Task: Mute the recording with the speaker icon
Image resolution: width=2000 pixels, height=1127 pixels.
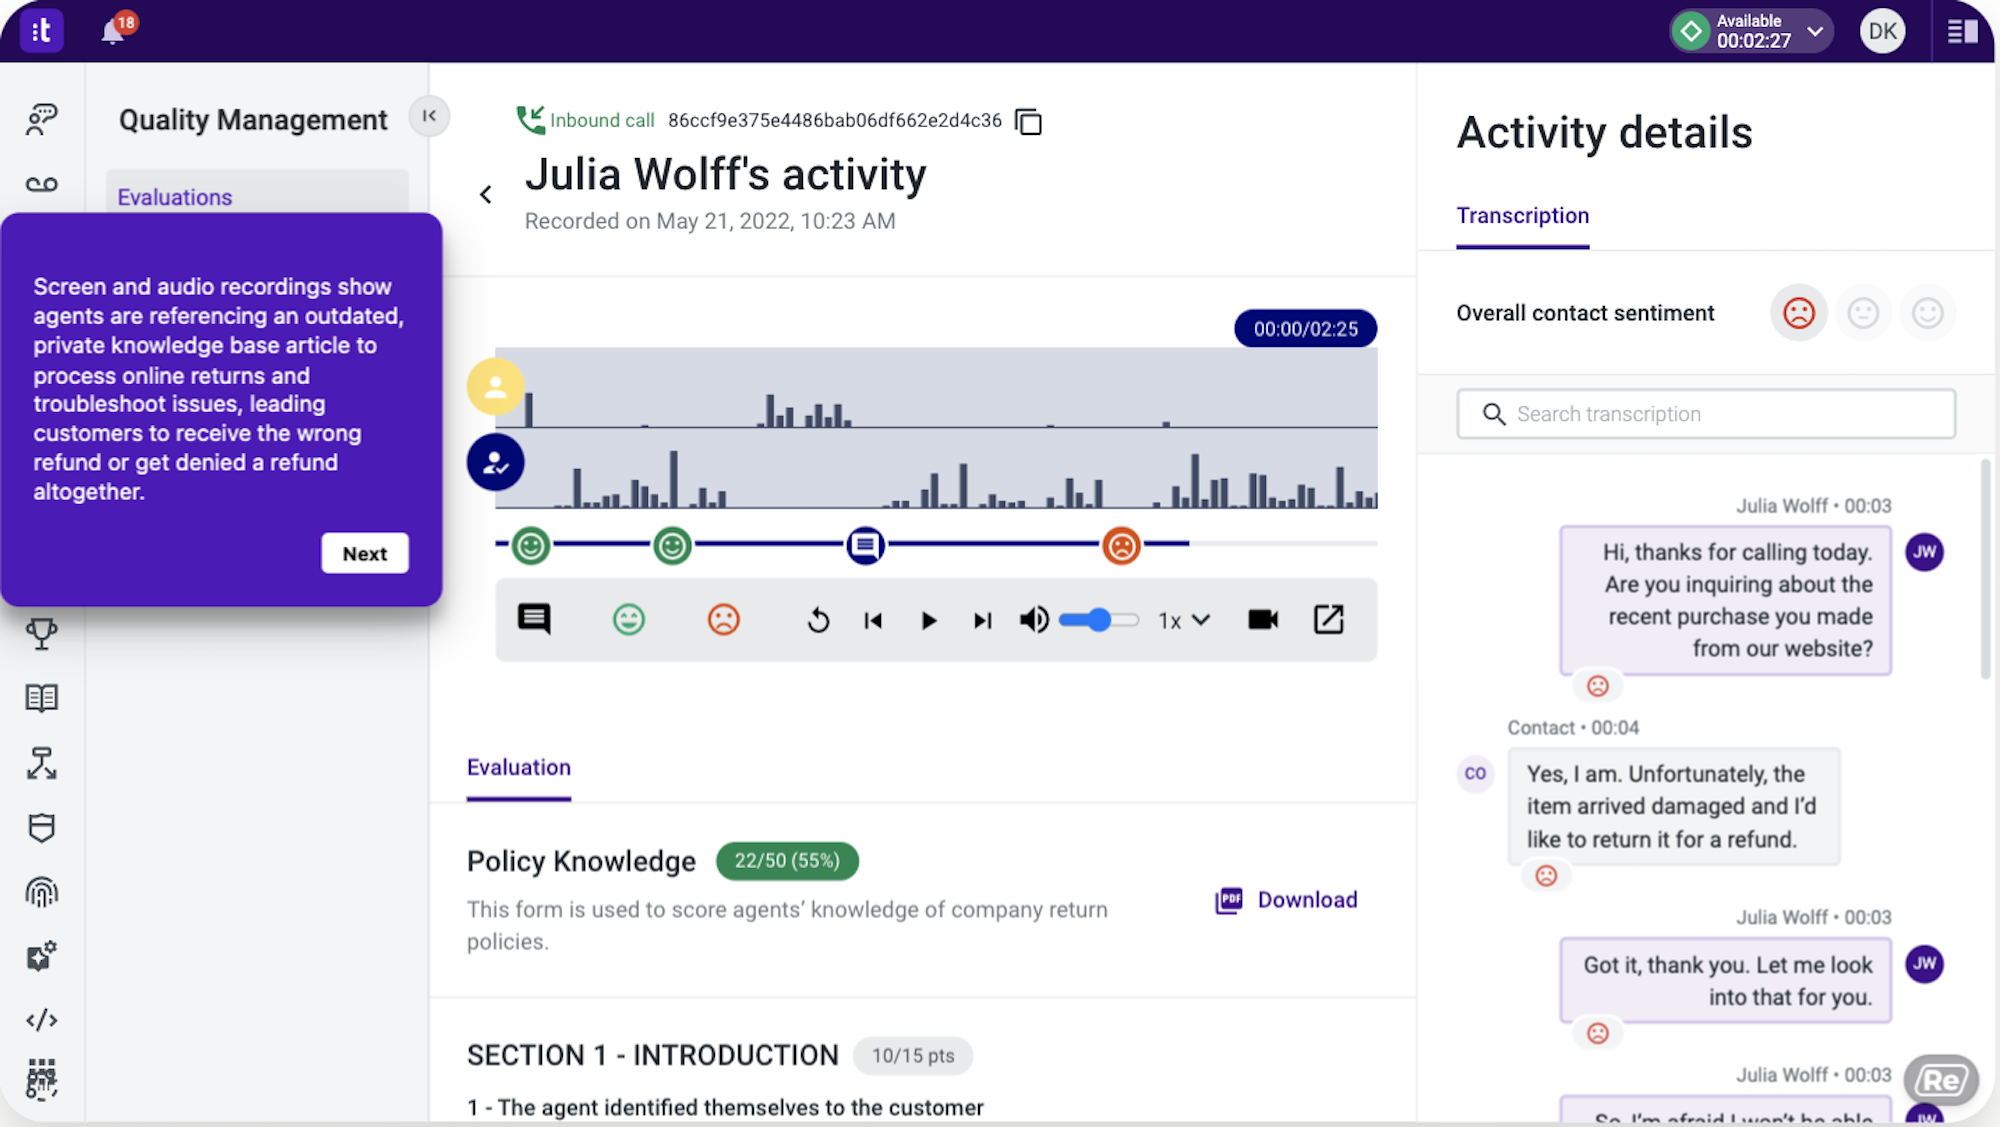Action: point(1034,620)
